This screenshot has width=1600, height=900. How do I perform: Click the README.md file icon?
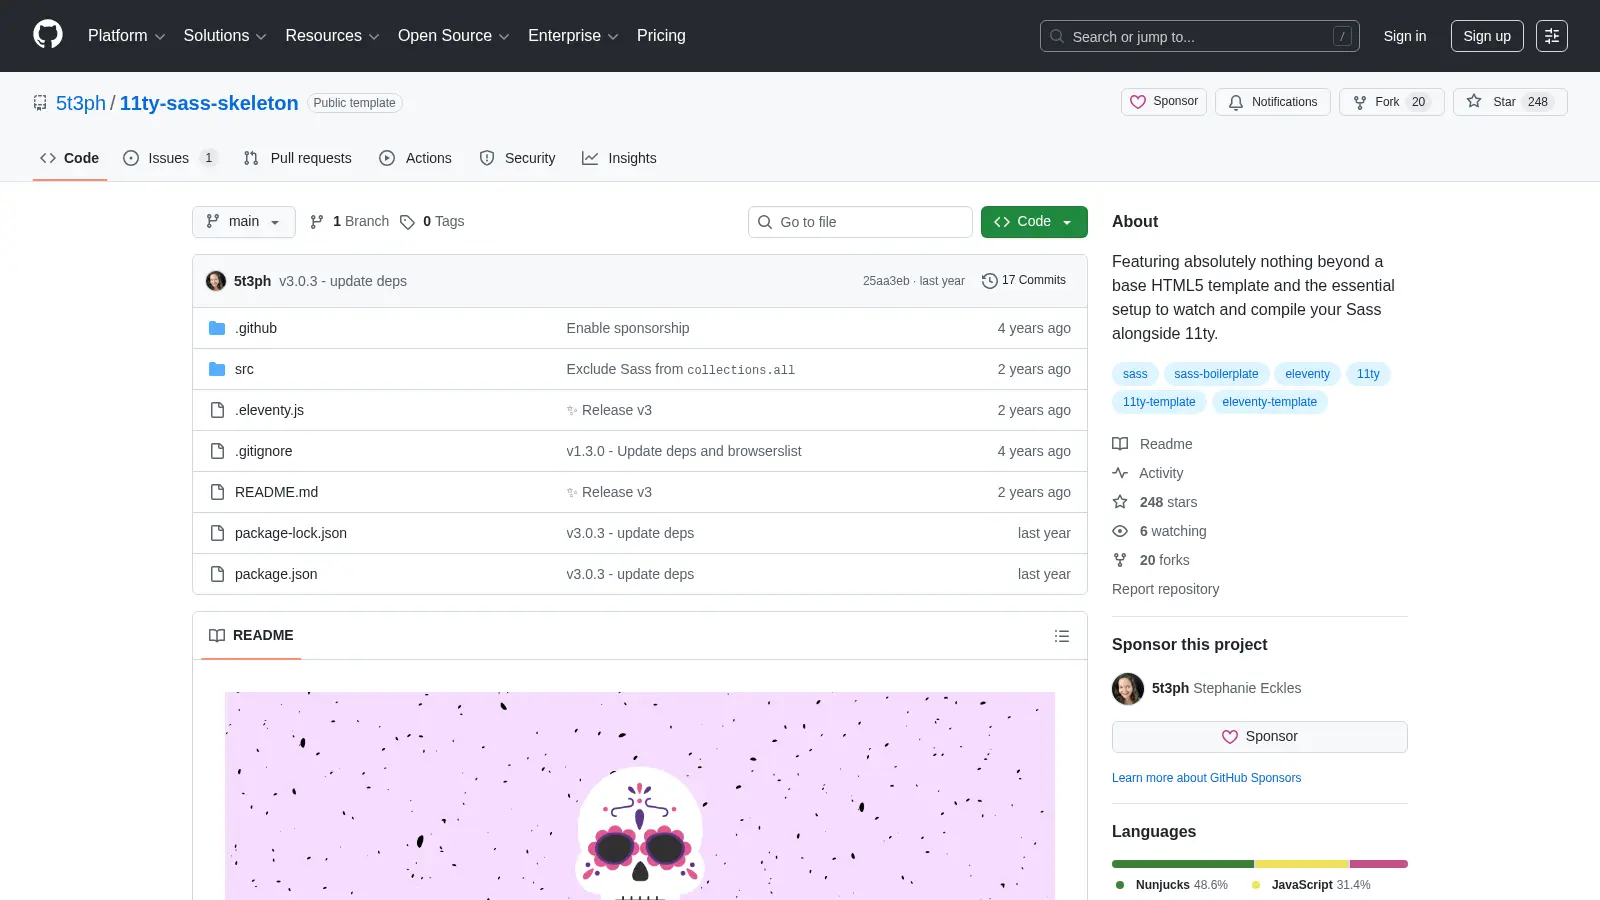217,492
